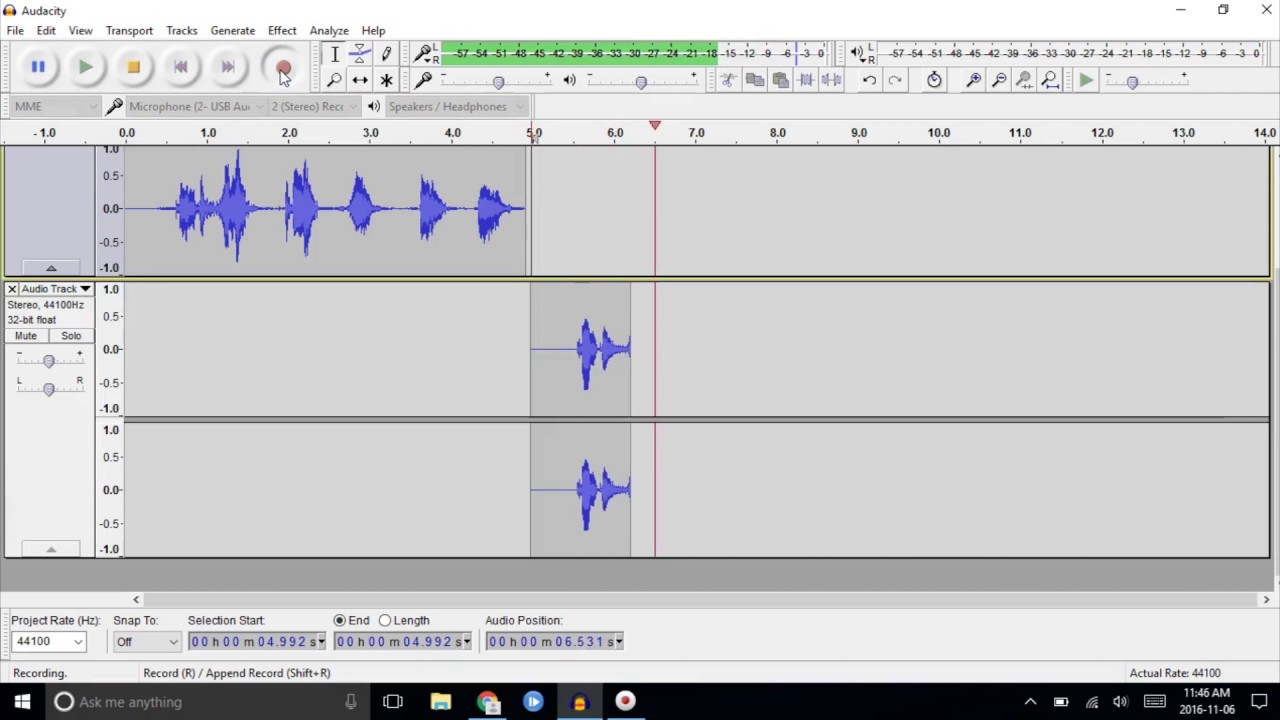
Task: Adjust the Audio Track pan slider
Action: 48,388
